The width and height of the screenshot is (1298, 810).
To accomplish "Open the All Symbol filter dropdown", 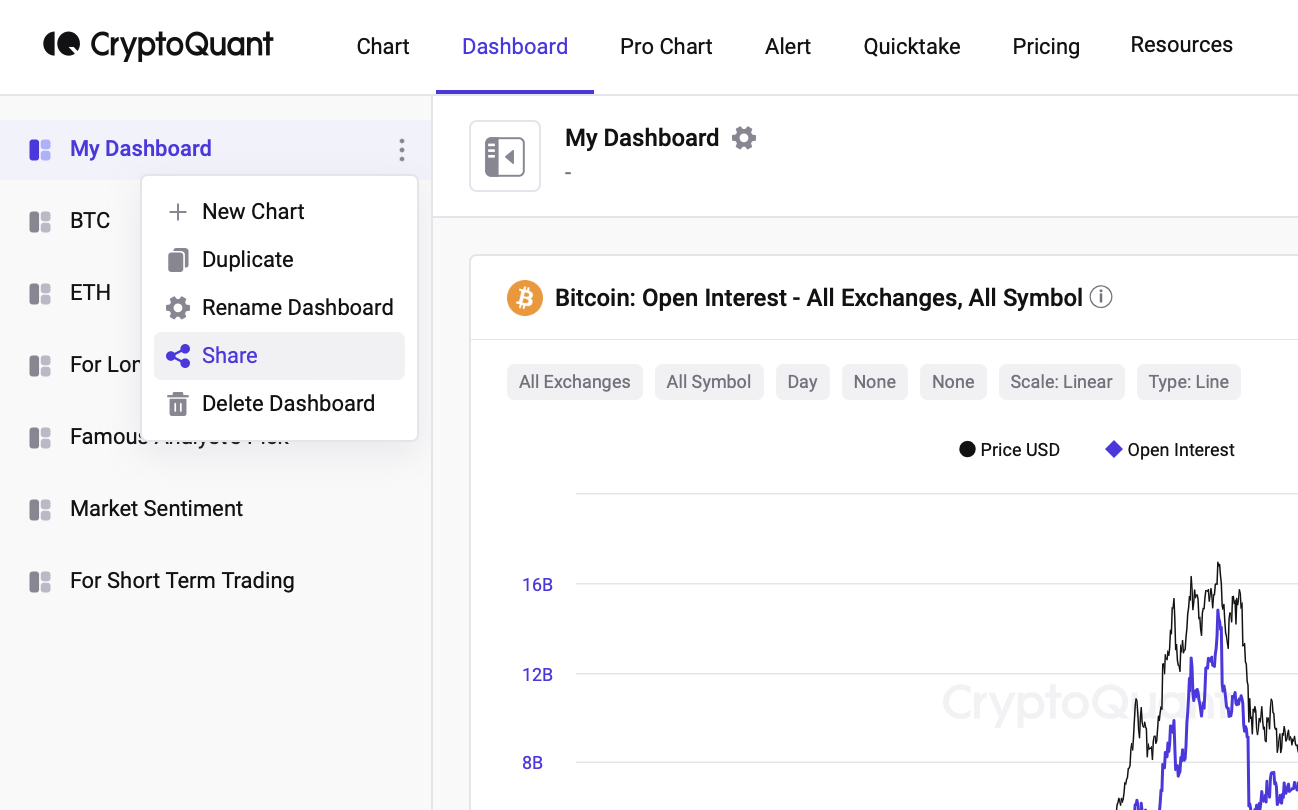I will pyautogui.click(x=708, y=382).
